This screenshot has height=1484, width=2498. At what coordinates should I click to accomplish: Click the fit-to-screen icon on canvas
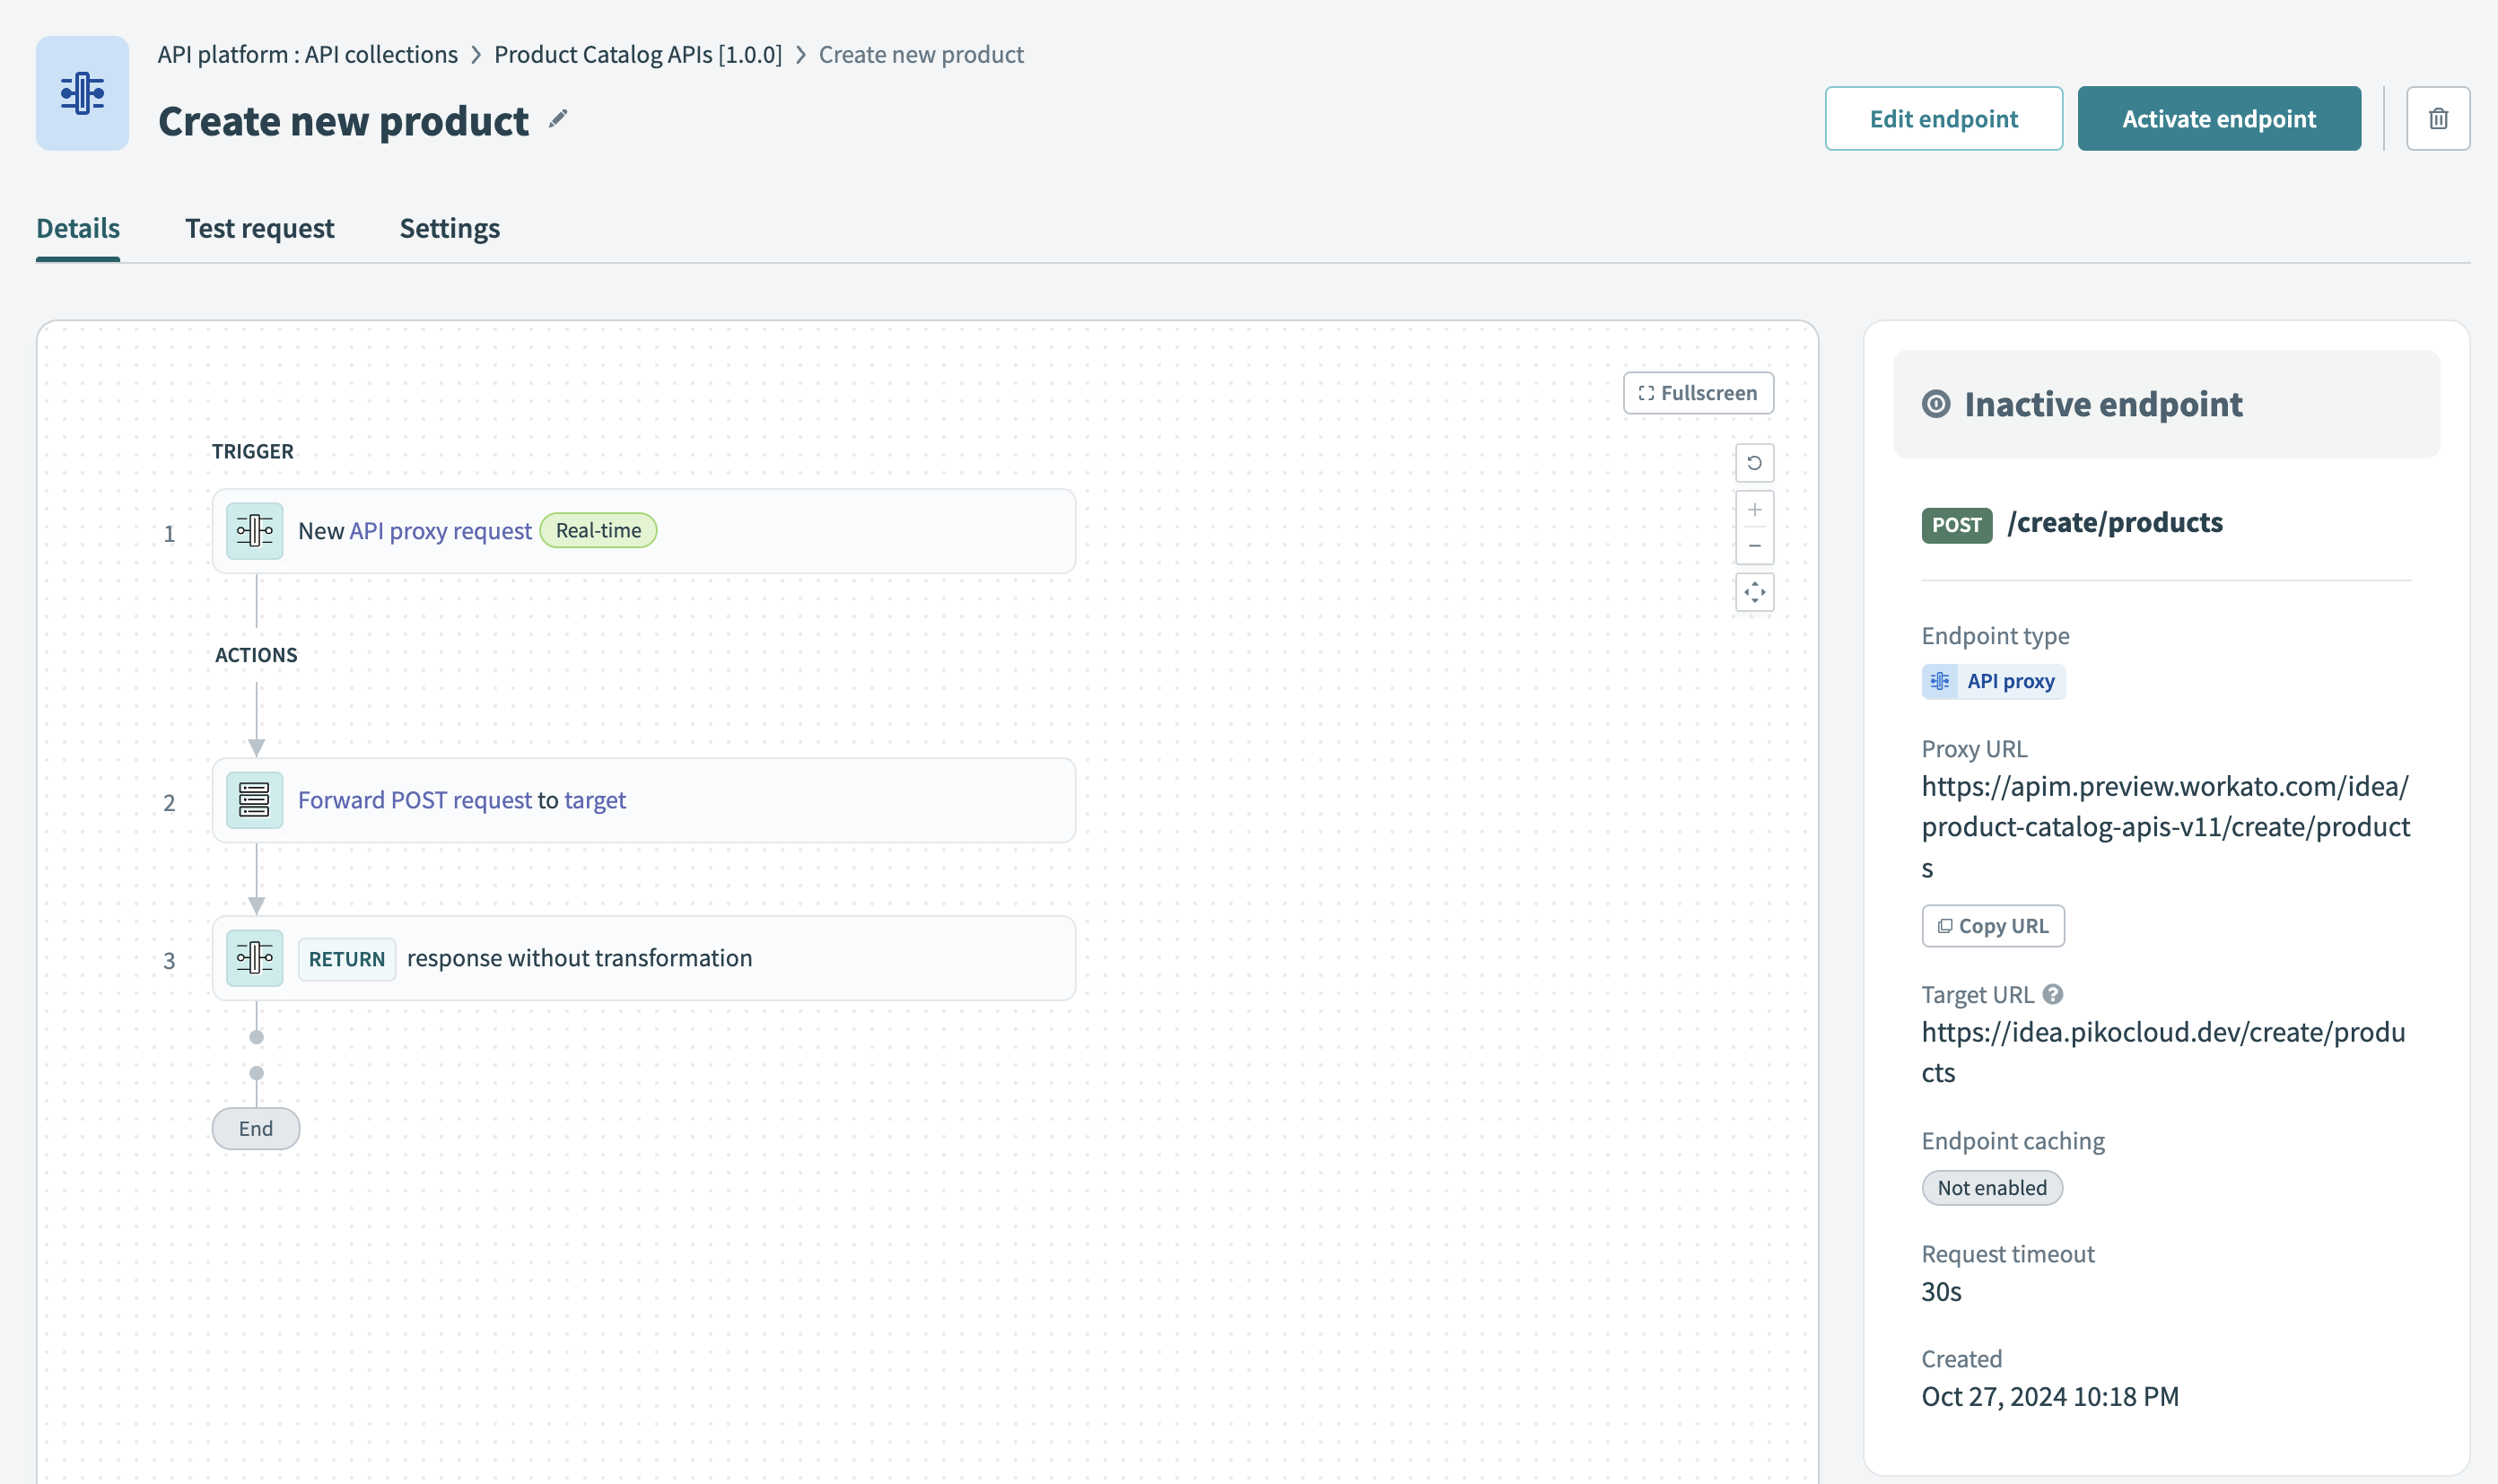point(1755,592)
